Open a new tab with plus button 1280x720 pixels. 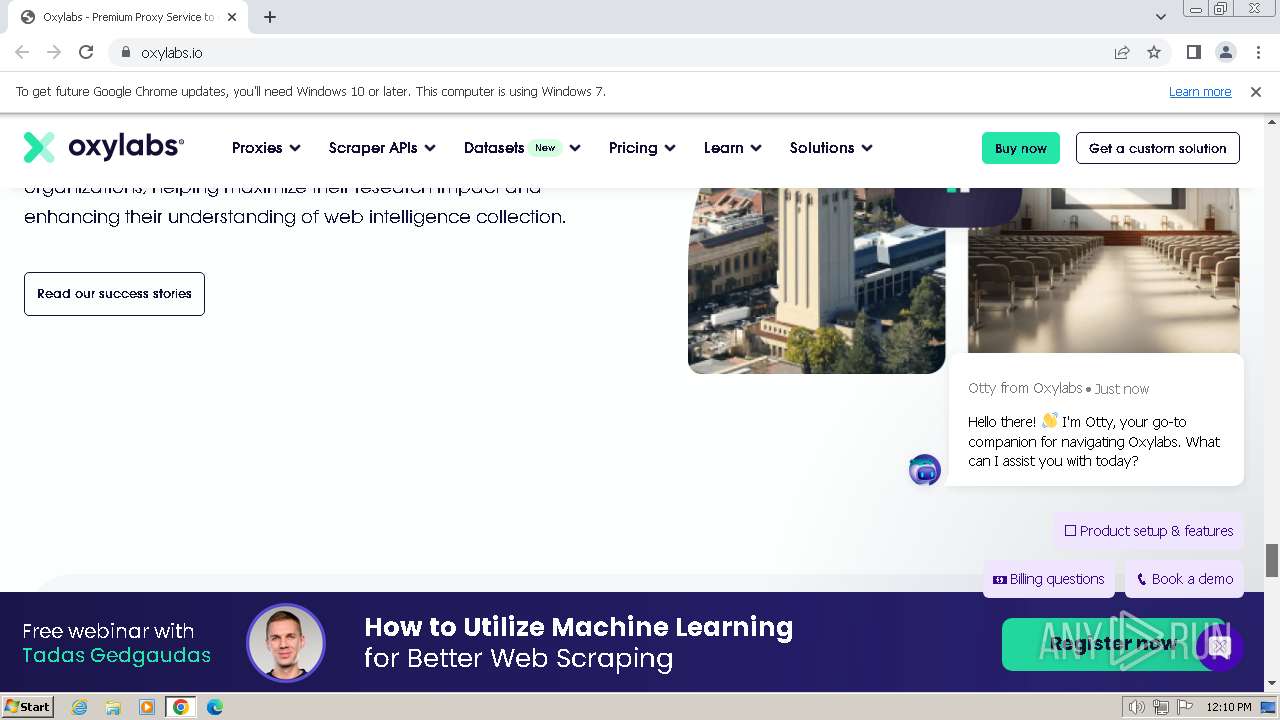(270, 16)
